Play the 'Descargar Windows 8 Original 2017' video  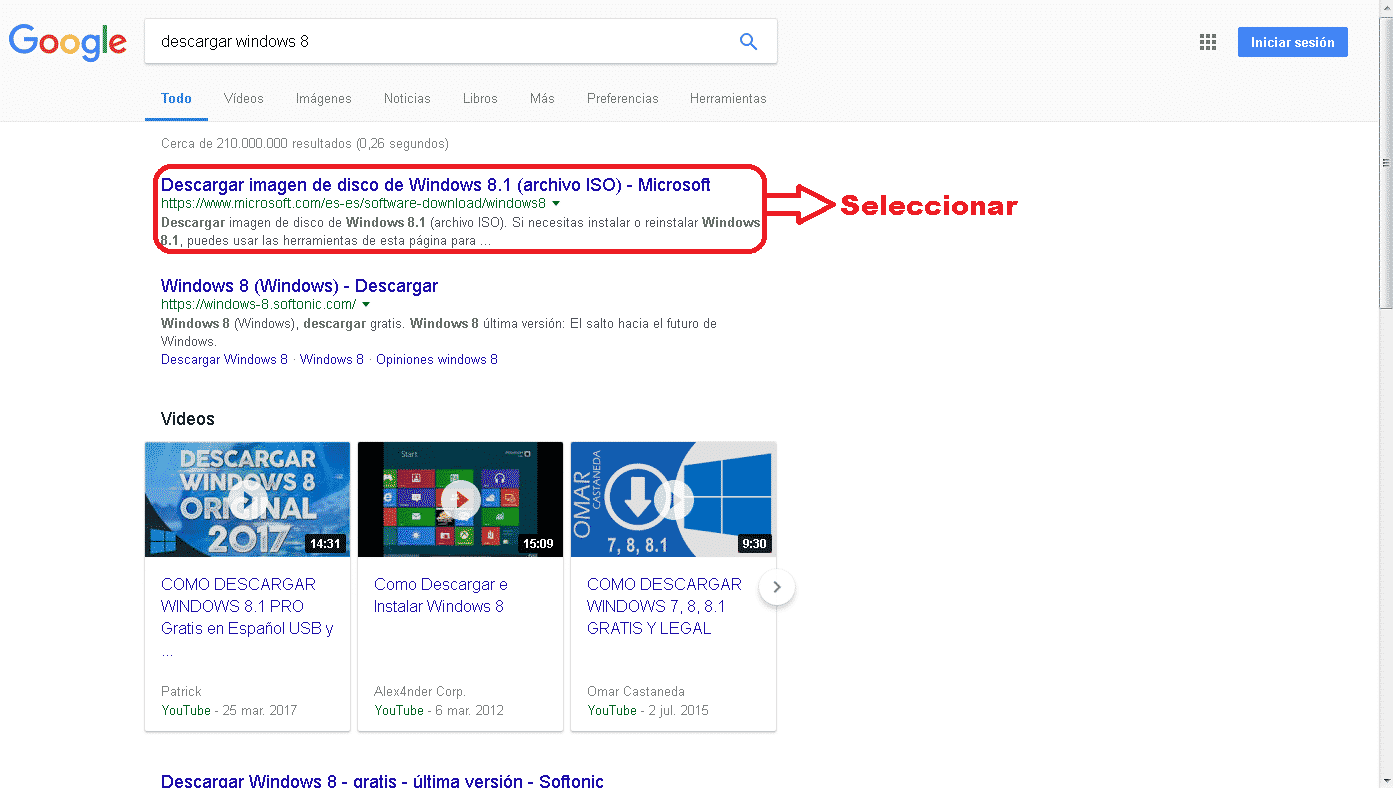(247, 499)
